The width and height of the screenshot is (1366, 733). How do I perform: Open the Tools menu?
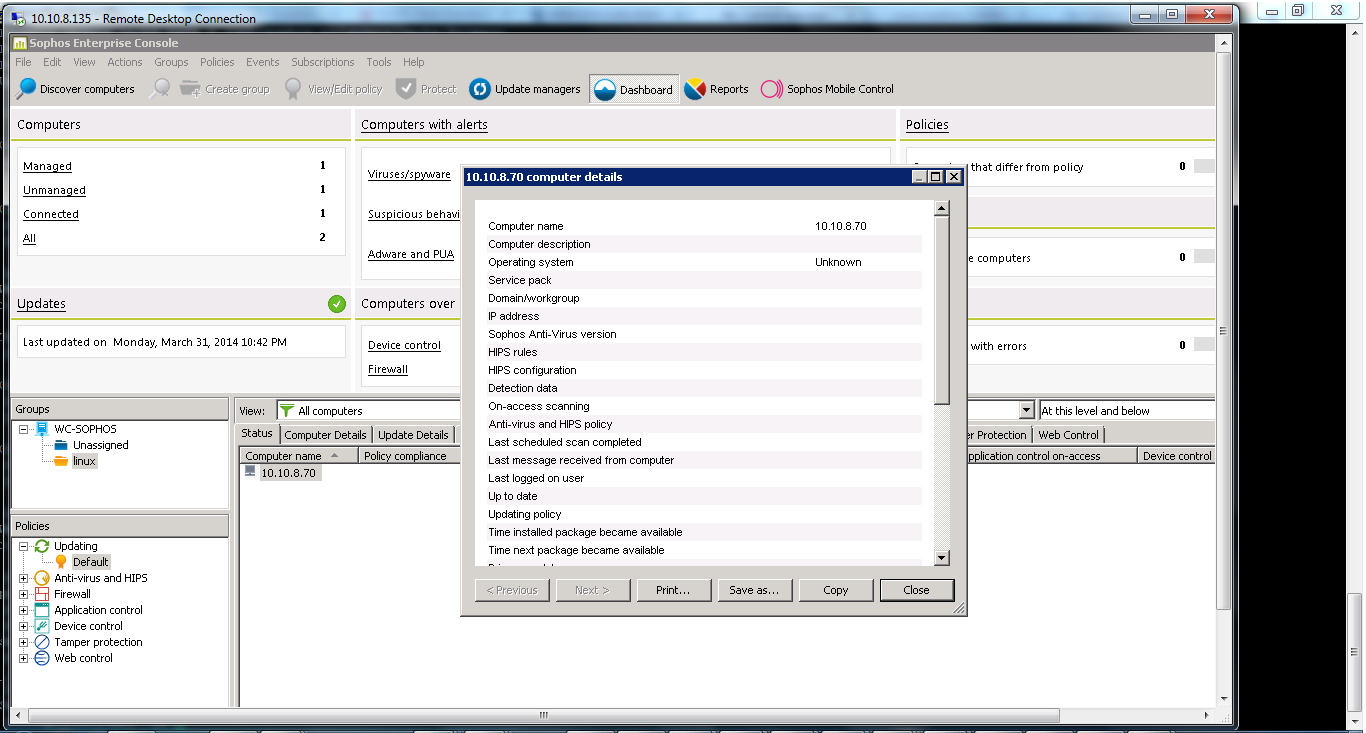[x=378, y=62]
